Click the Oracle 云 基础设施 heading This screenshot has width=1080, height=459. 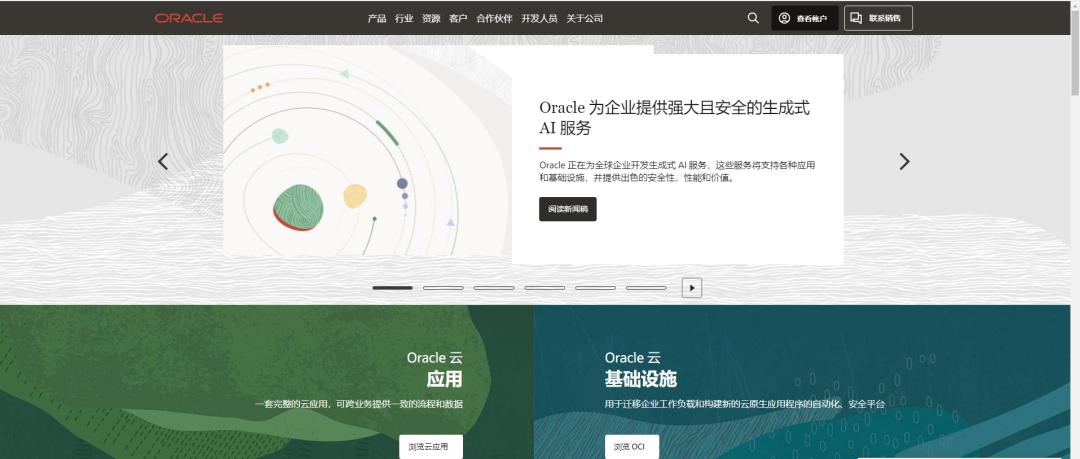[641, 369]
